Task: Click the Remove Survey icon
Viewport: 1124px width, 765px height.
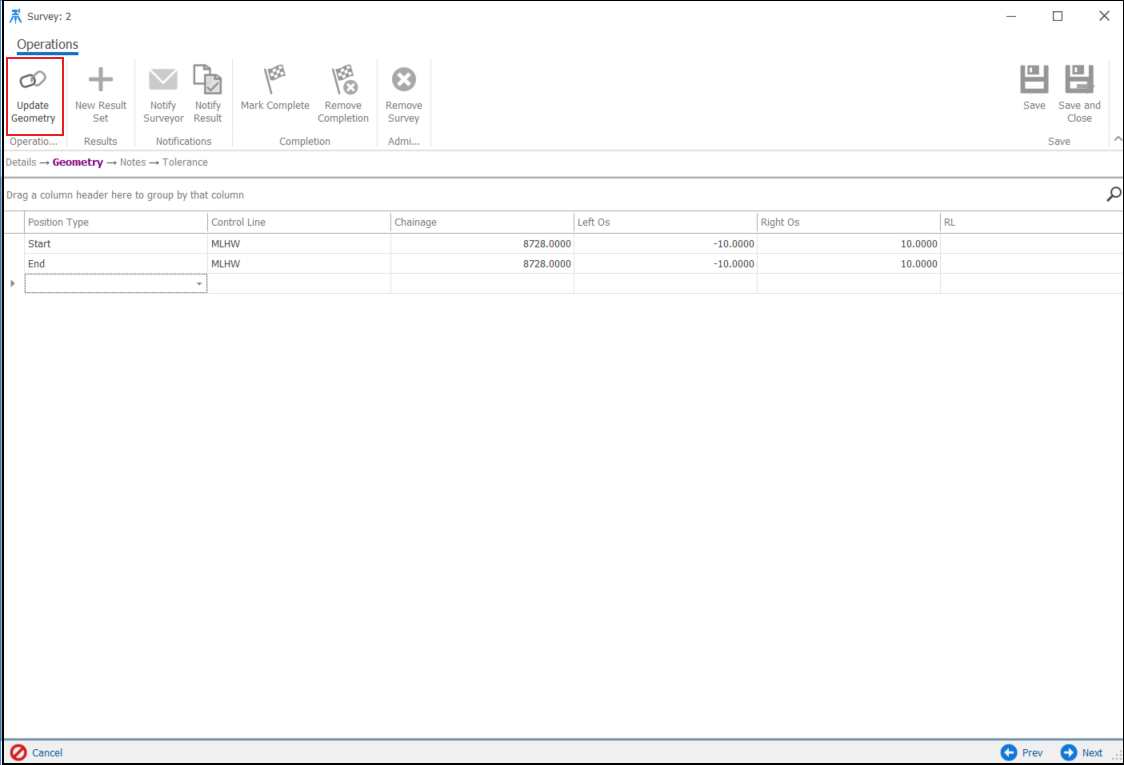Action: 403,80
